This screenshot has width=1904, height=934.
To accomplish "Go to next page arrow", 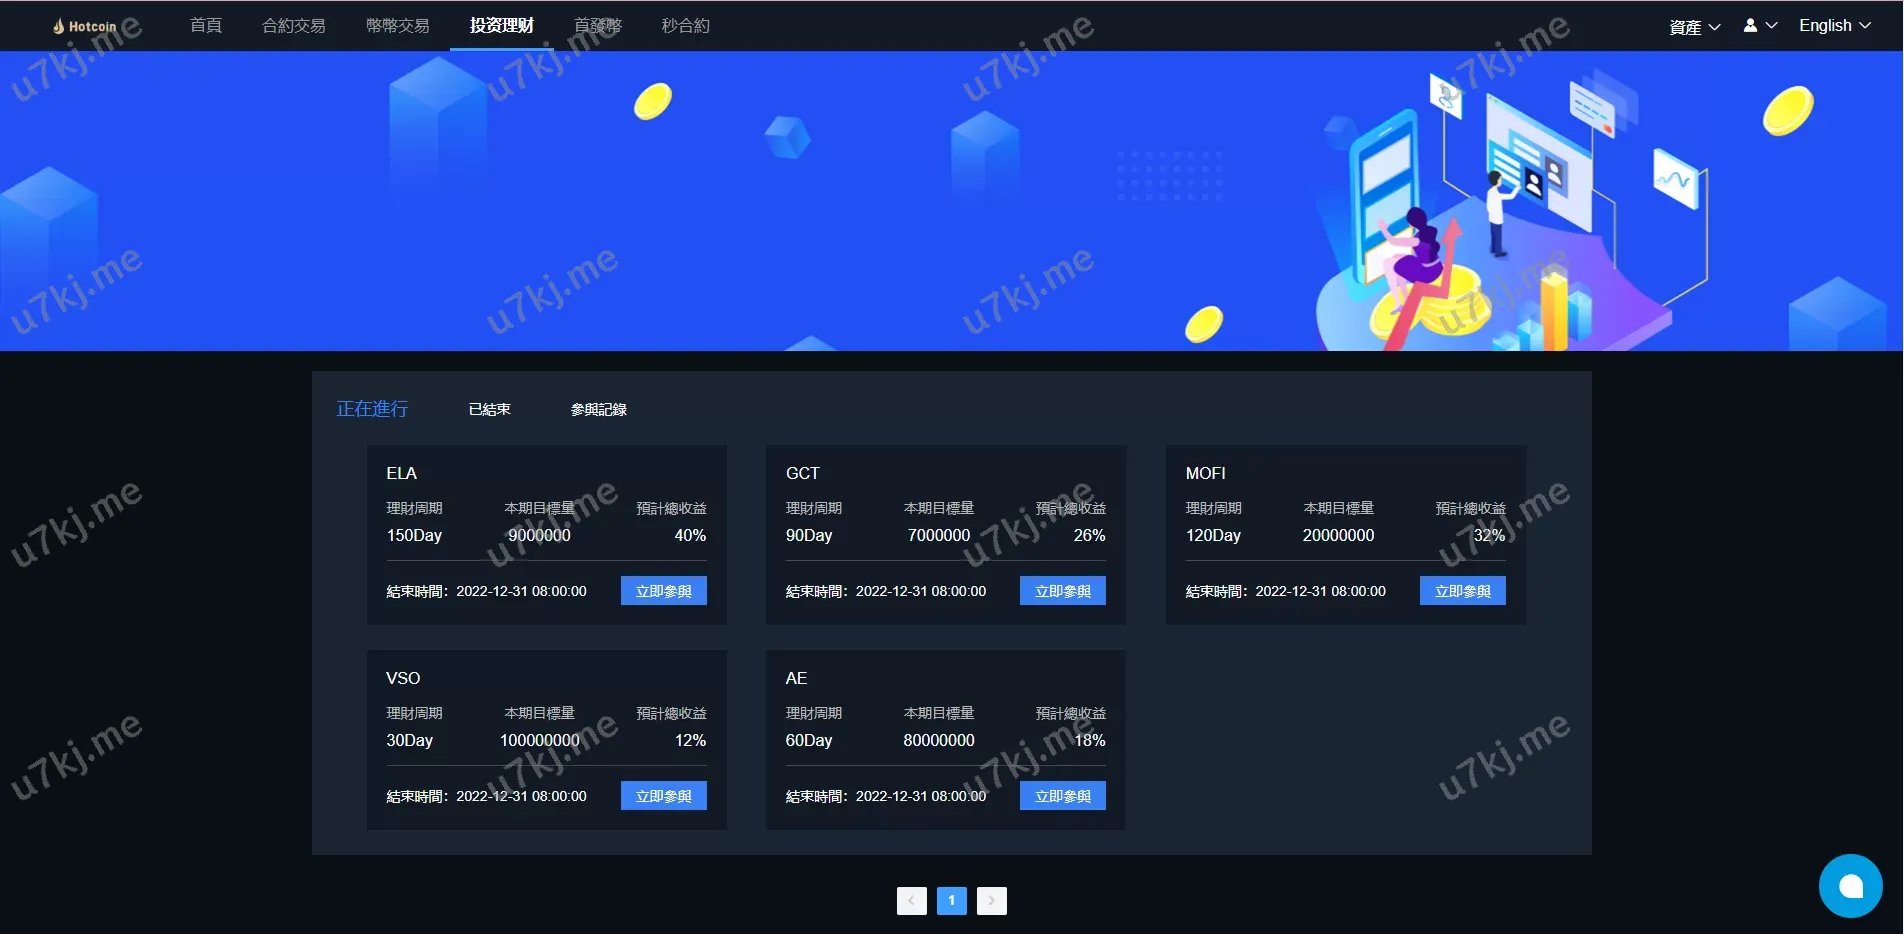I will tap(991, 901).
